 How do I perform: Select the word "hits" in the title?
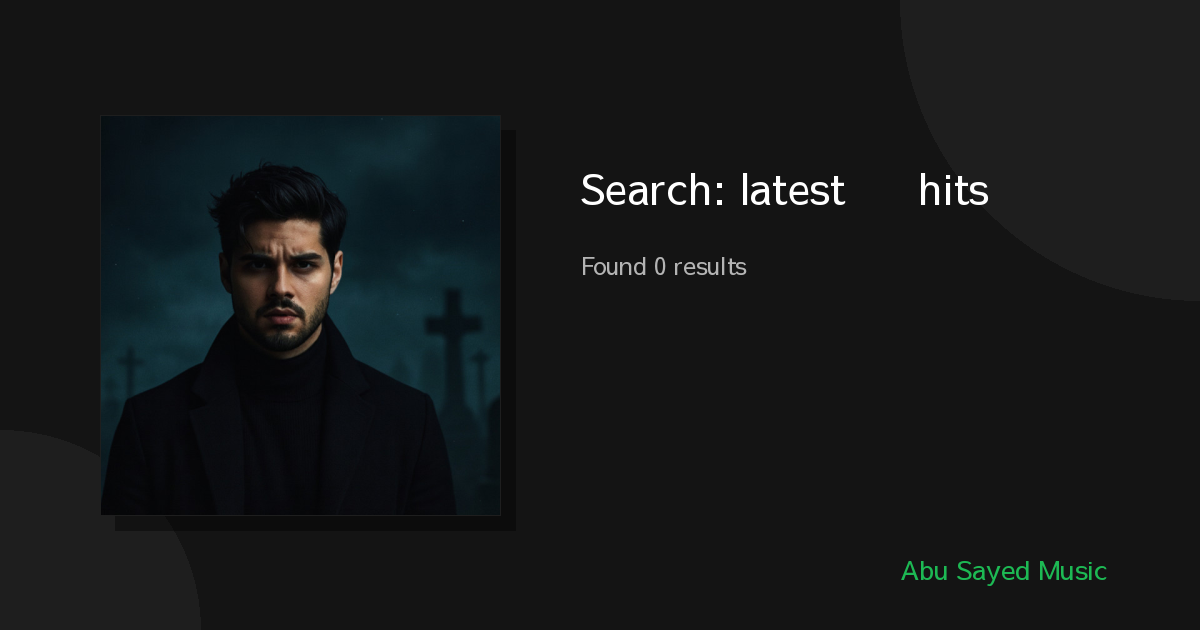point(953,190)
